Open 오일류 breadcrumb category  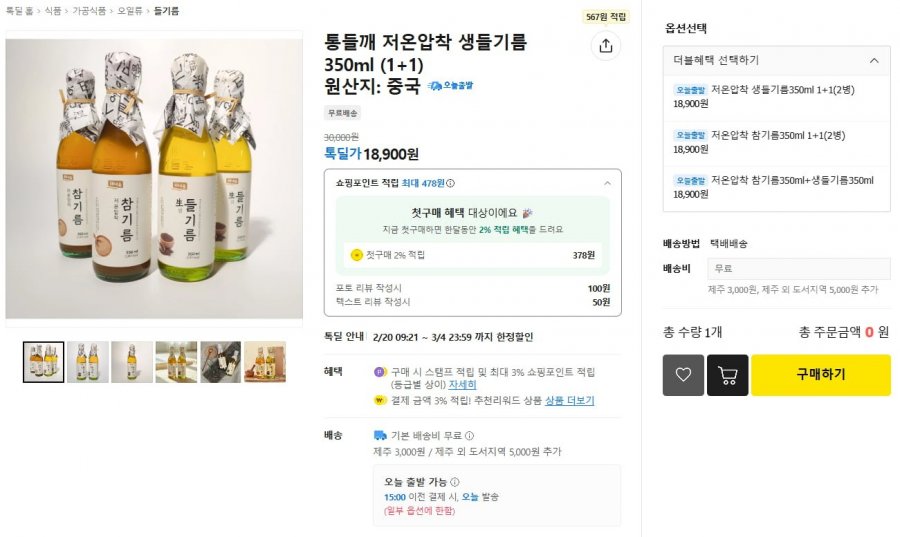[130, 11]
